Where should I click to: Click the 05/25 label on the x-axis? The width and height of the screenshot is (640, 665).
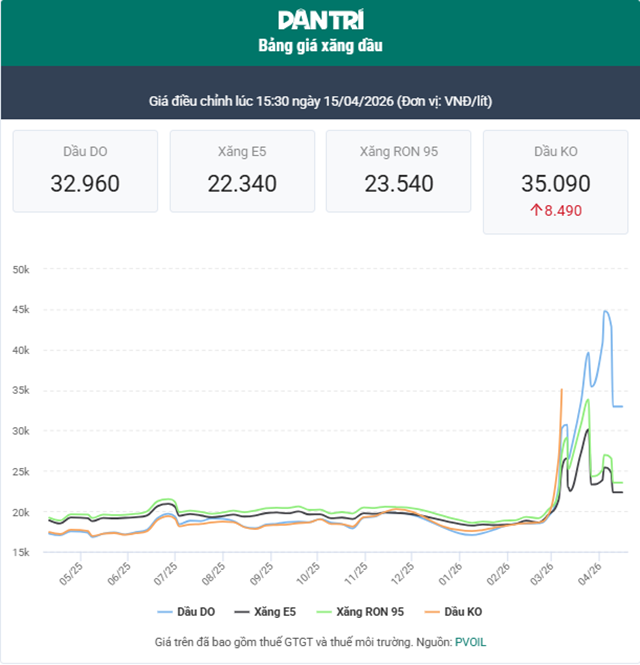pyautogui.click(x=71, y=576)
